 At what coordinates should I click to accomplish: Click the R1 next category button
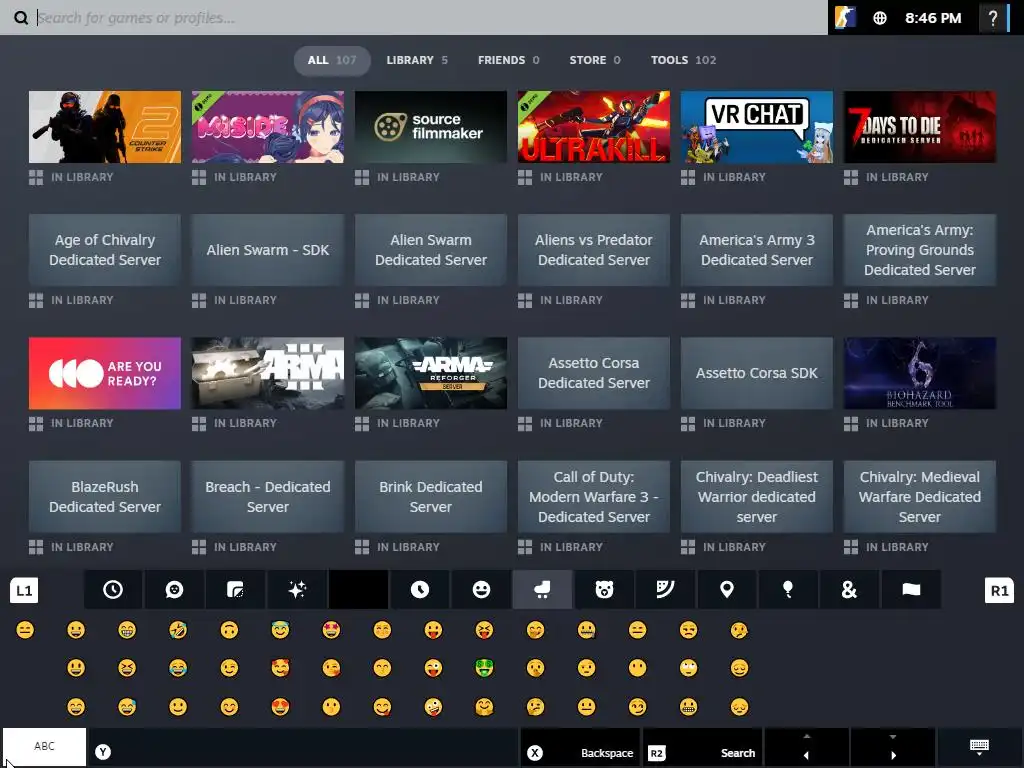tap(999, 590)
